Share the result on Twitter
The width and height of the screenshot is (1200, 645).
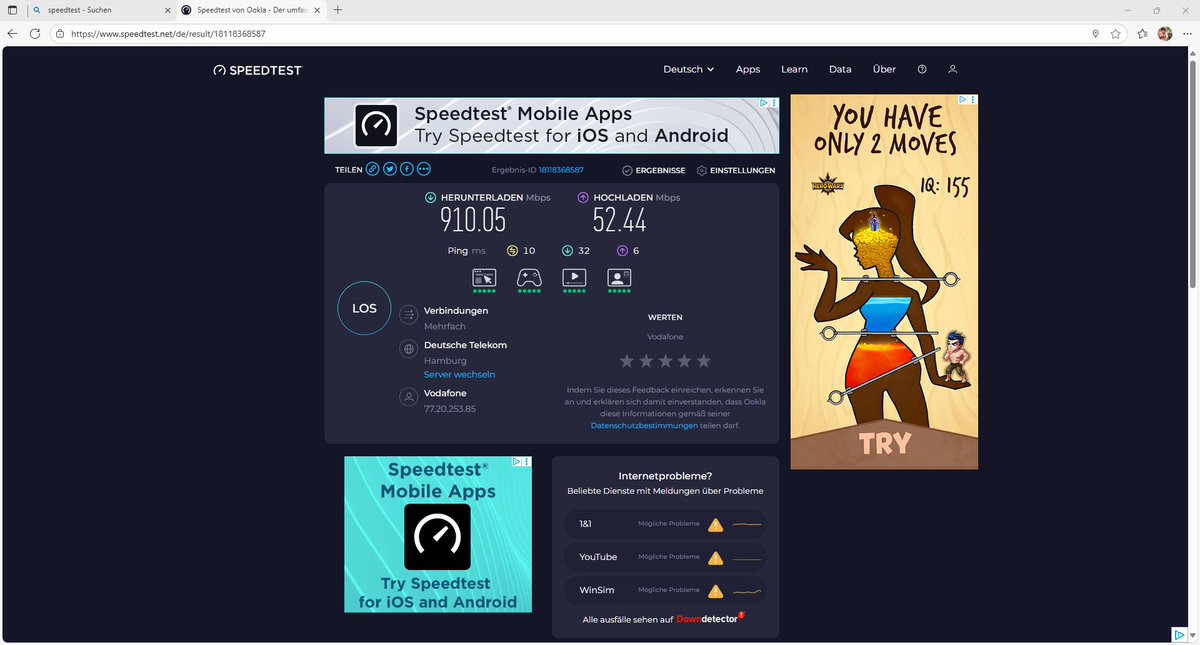(390, 170)
